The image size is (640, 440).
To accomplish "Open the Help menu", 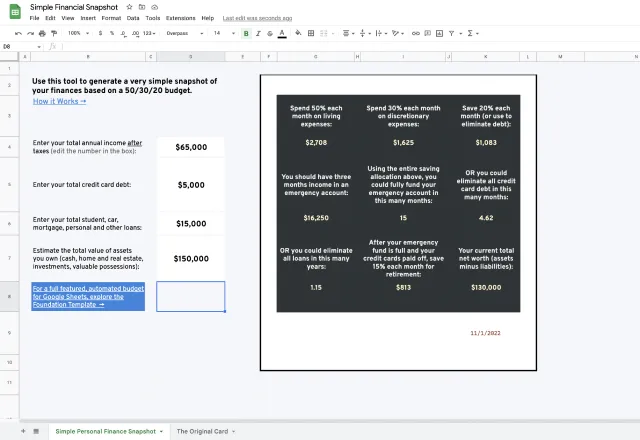I will click(x=207, y=18).
